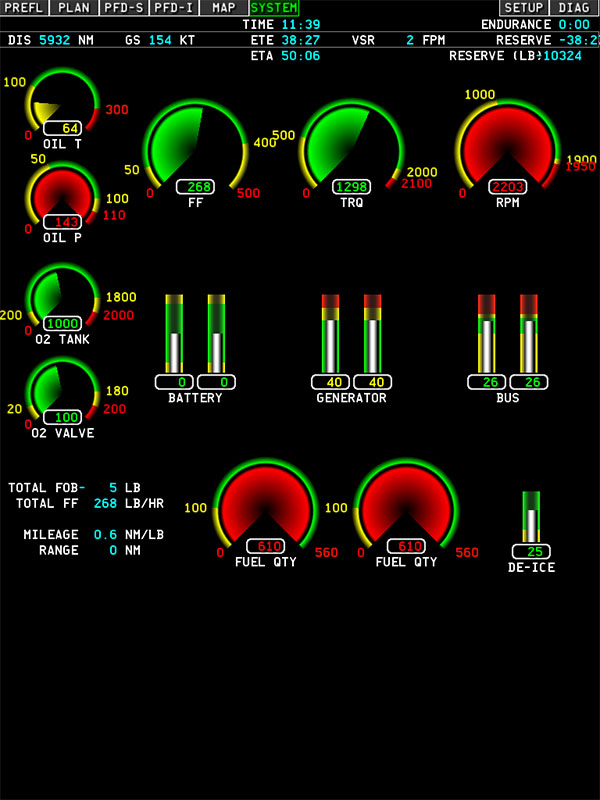Click the right FUEL QTY gauge
This screenshot has height=800, width=600.
tap(406, 505)
